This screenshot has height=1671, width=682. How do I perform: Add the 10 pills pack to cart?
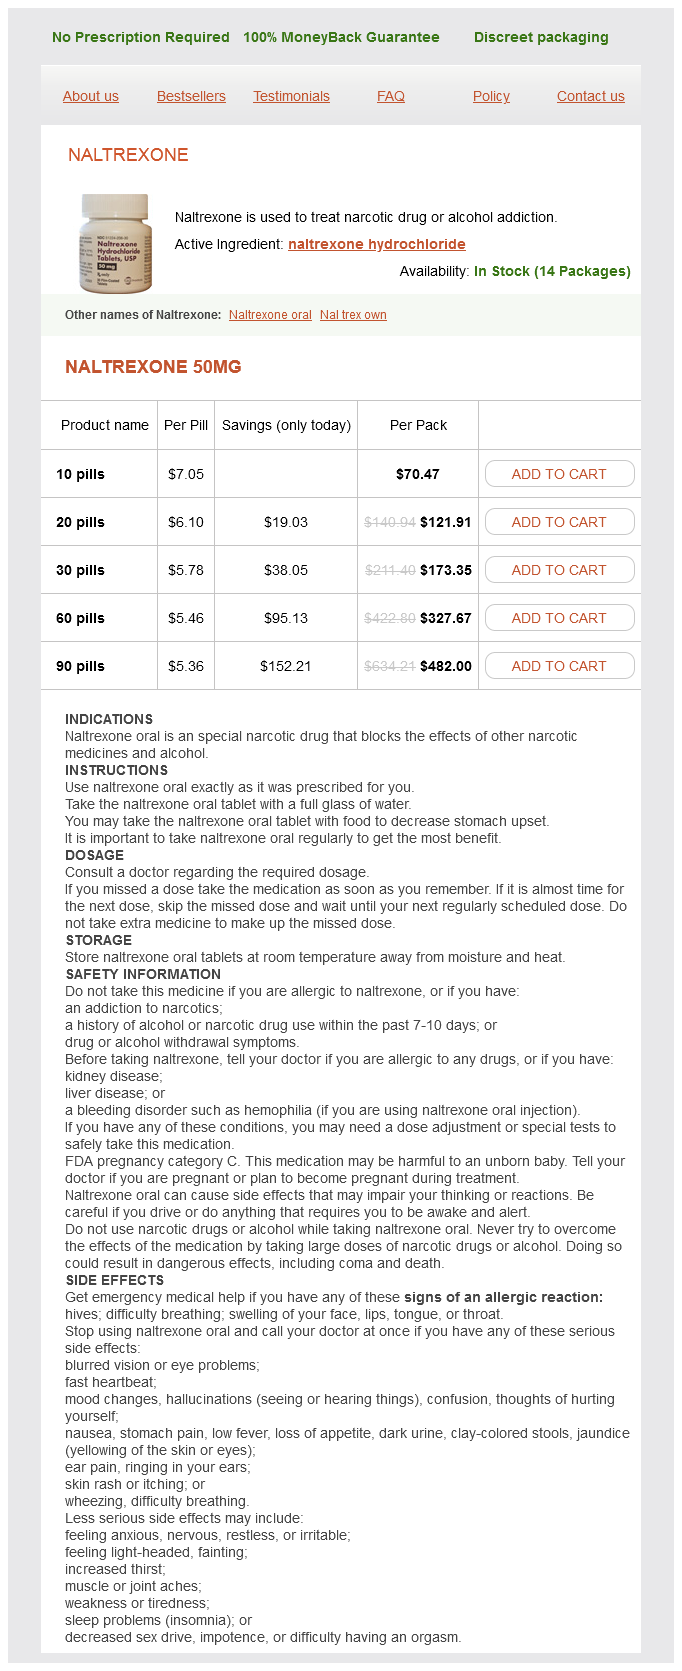[559, 474]
